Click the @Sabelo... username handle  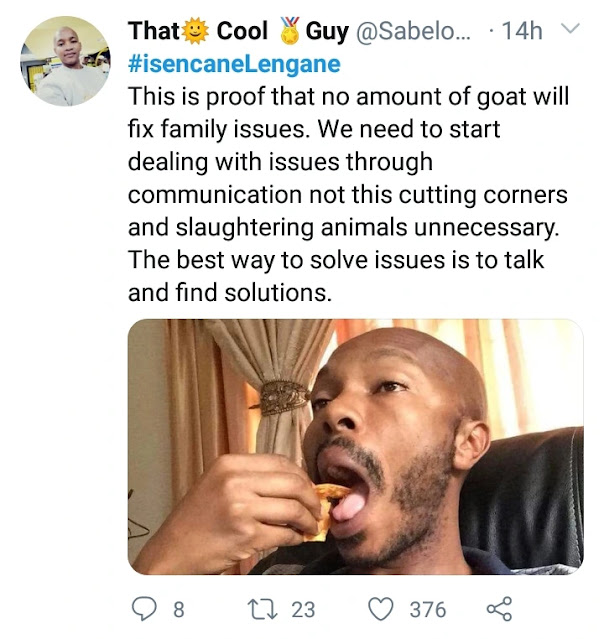pos(413,31)
